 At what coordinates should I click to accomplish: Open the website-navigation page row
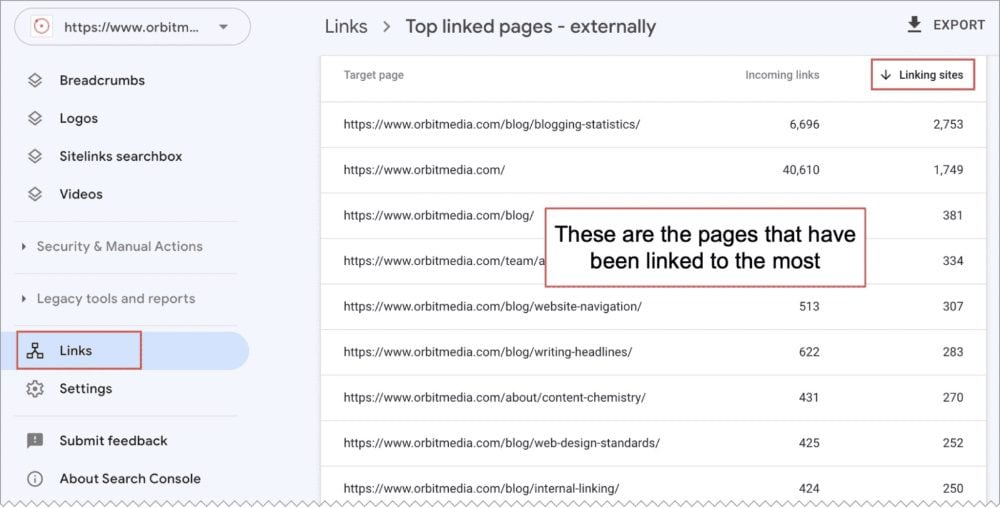(653, 307)
